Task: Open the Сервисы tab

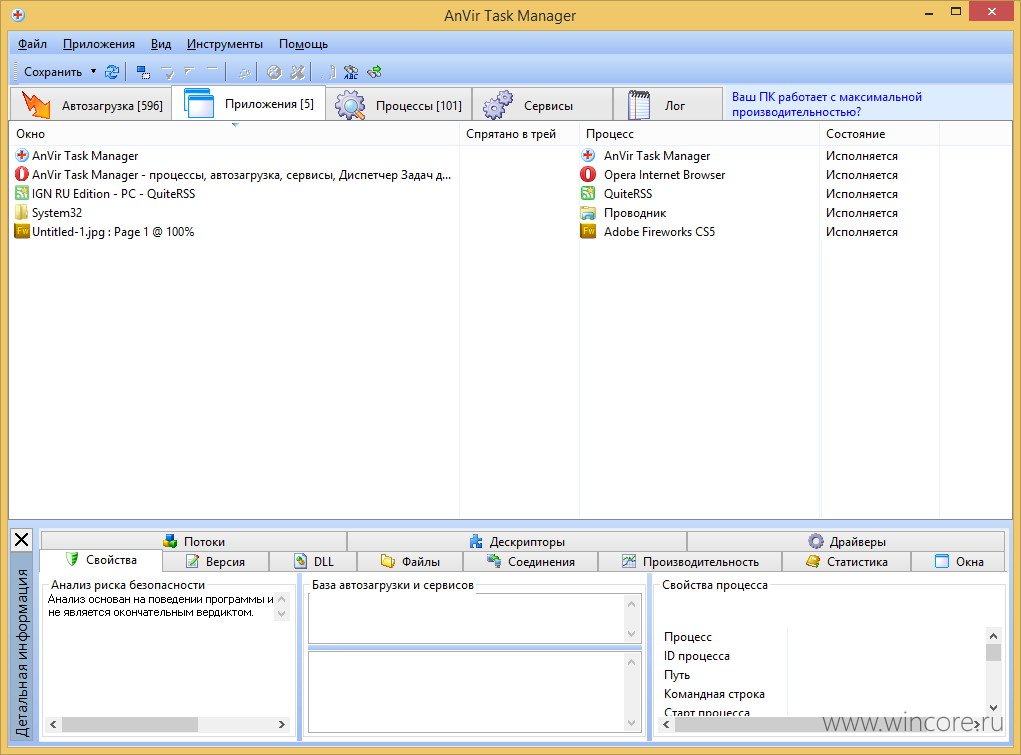Action: tap(542, 105)
